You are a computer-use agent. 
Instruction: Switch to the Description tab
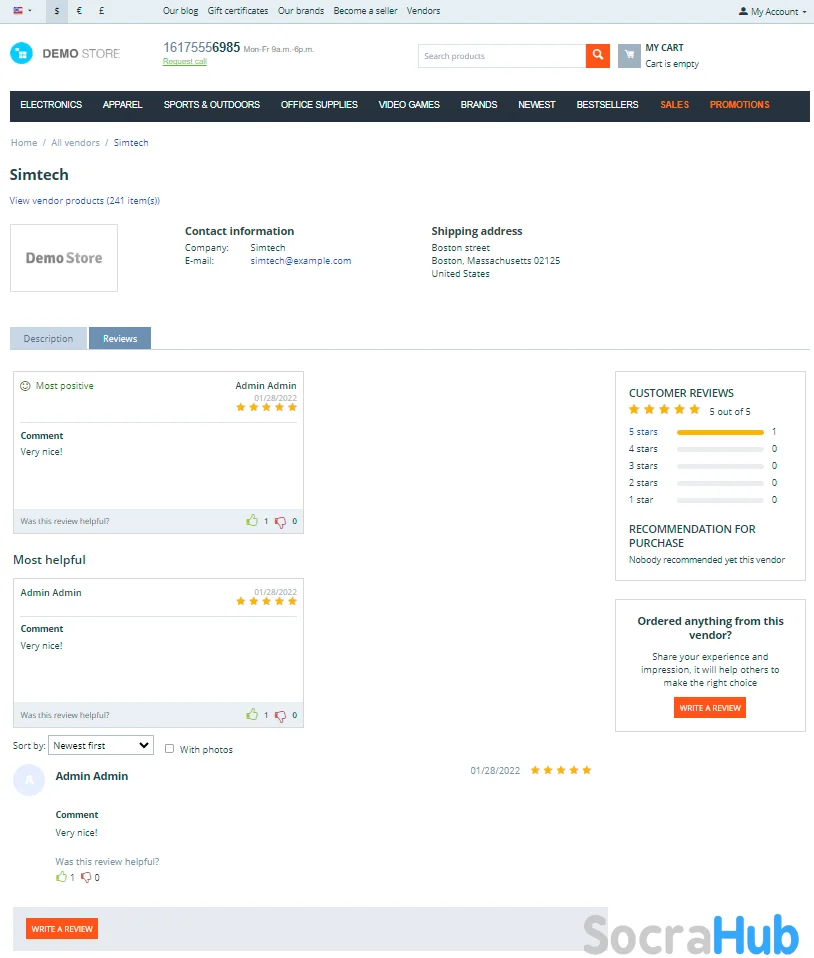[48, 338]
